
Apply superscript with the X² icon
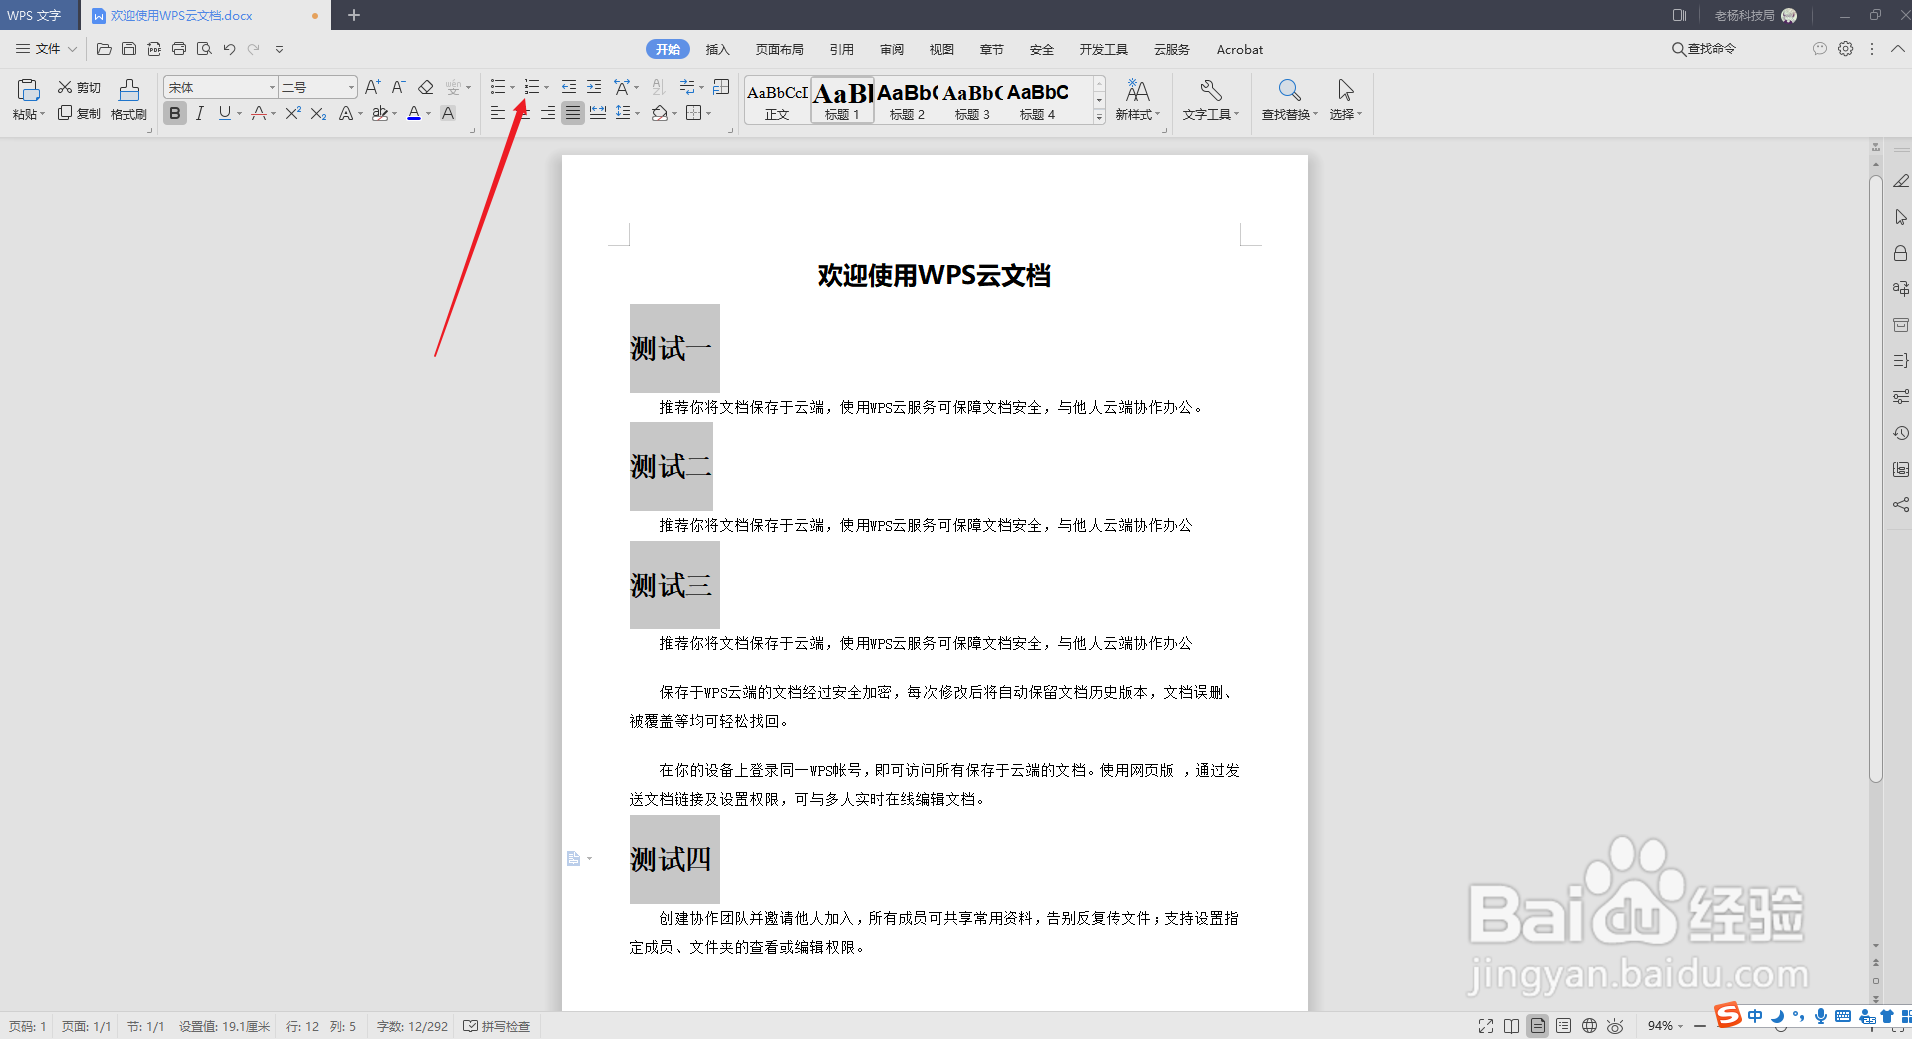[293, 113]
